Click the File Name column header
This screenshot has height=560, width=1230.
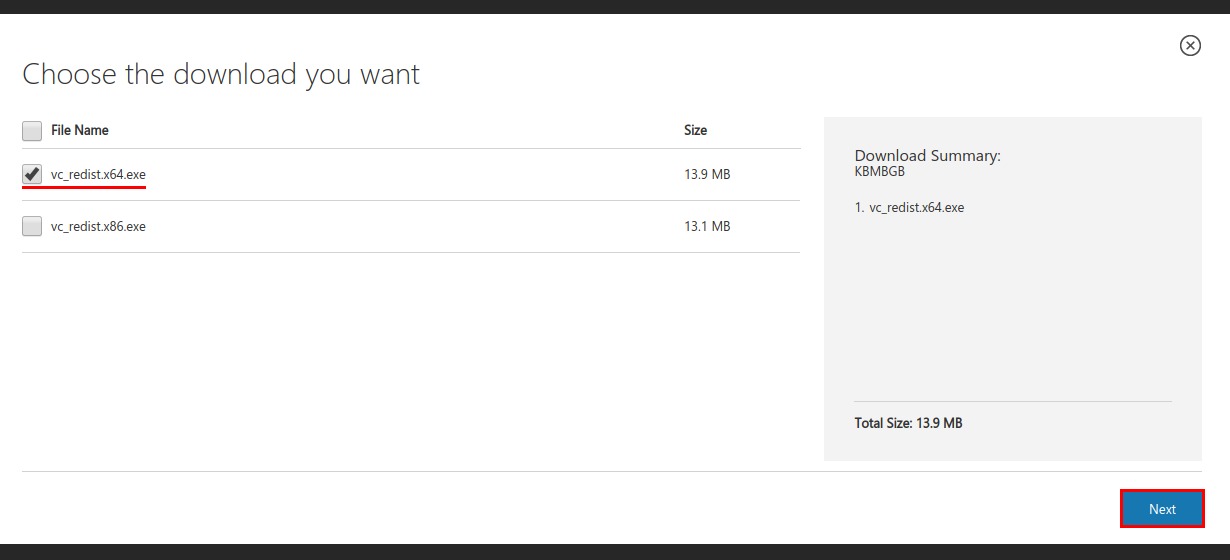tap(80, 130)
